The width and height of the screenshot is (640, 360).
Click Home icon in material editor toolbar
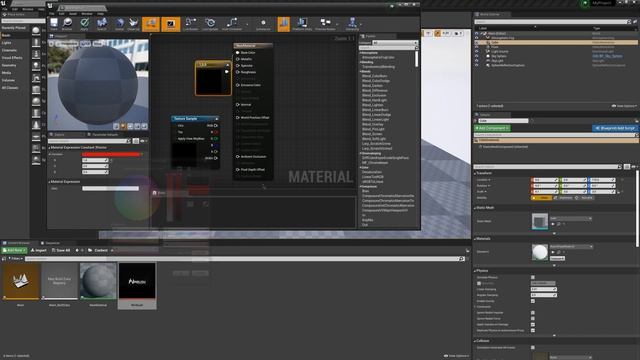[120, 23]
